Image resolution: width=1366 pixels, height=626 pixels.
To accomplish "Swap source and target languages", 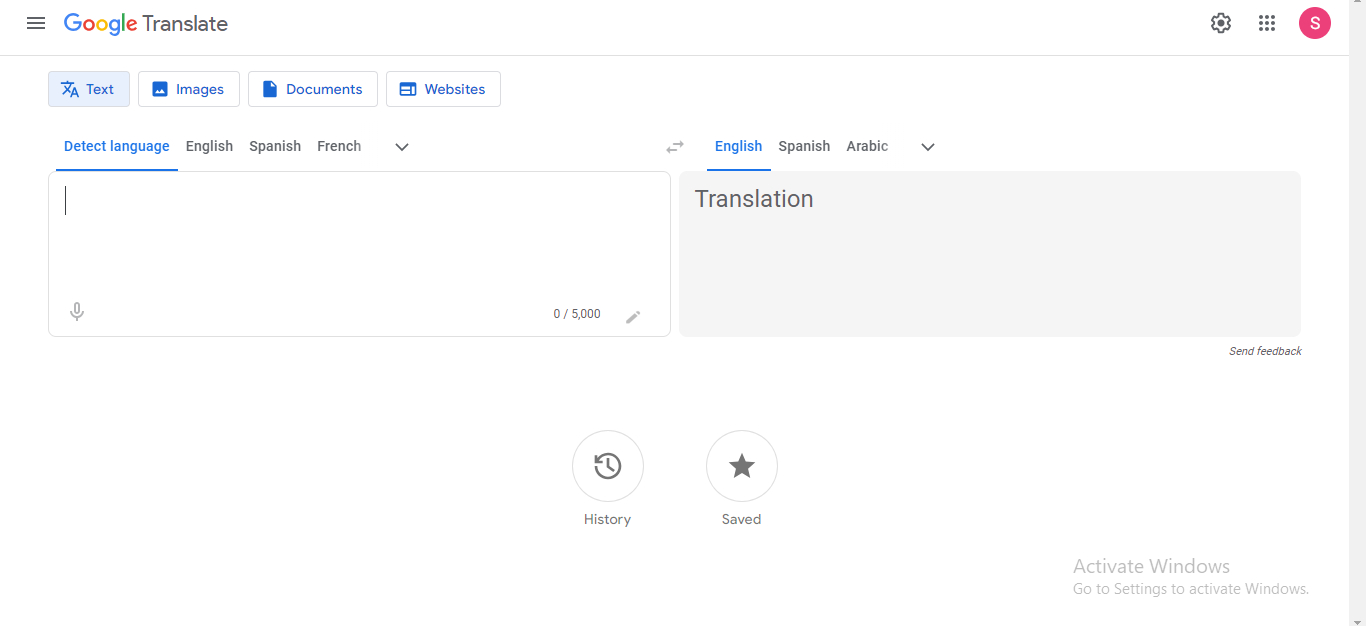I will tap(675, 147).
